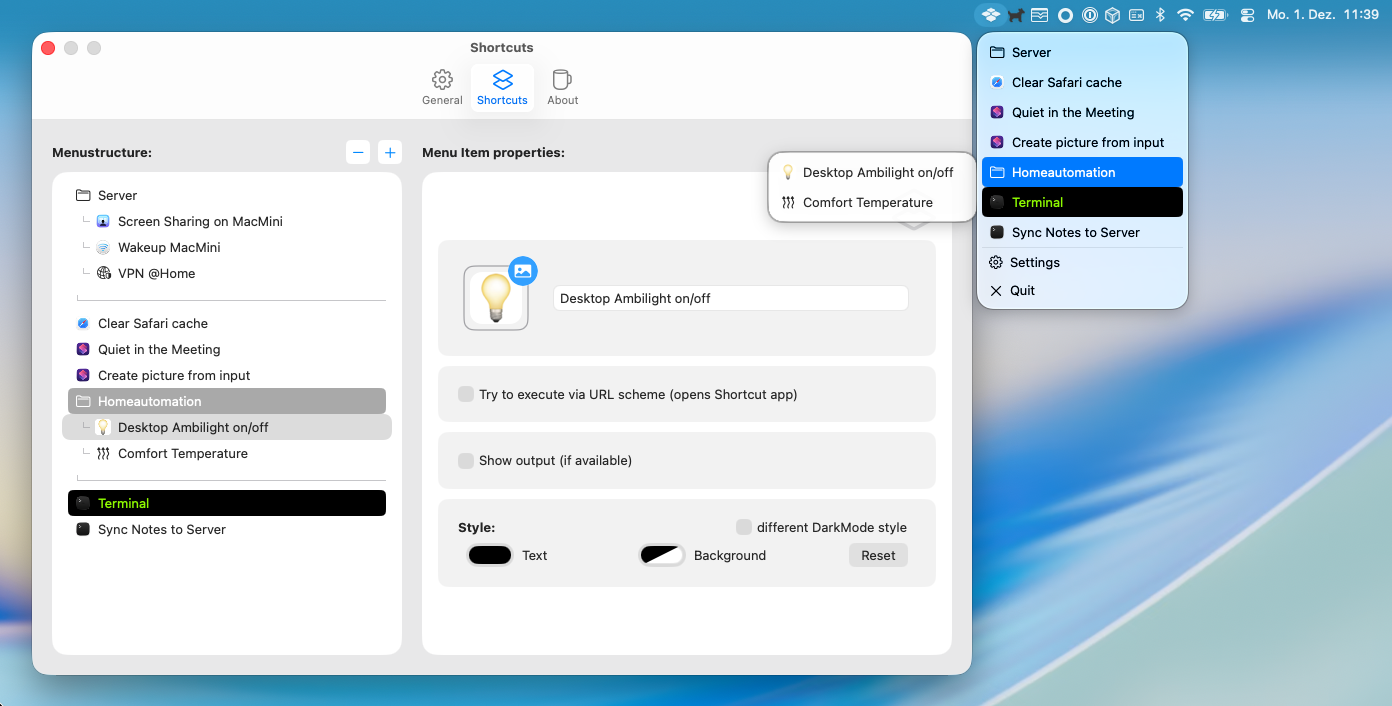Click the minus button to remove menu item
1392x706 pixels.
(x=358, y=153)
